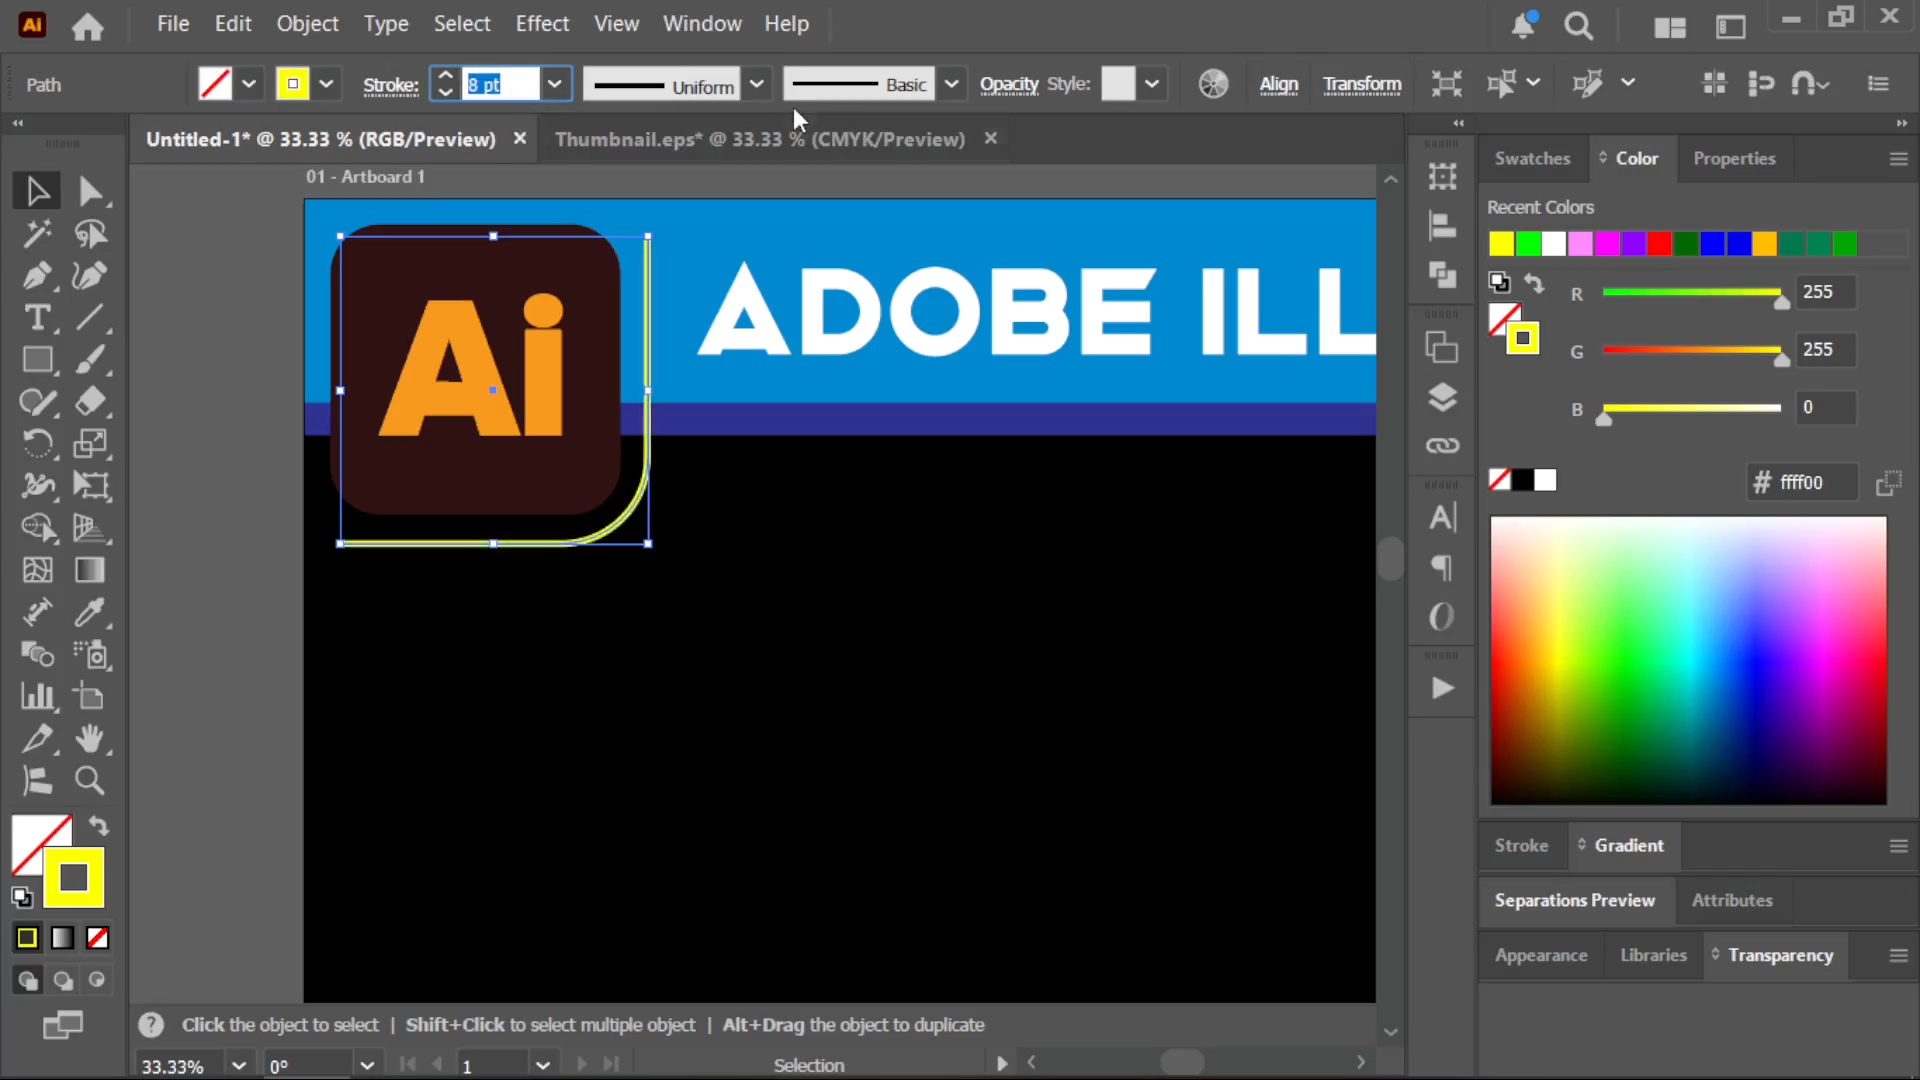Reset to default fill and stroke
Screen dimensions: 1920x1080
pos(22,897)
